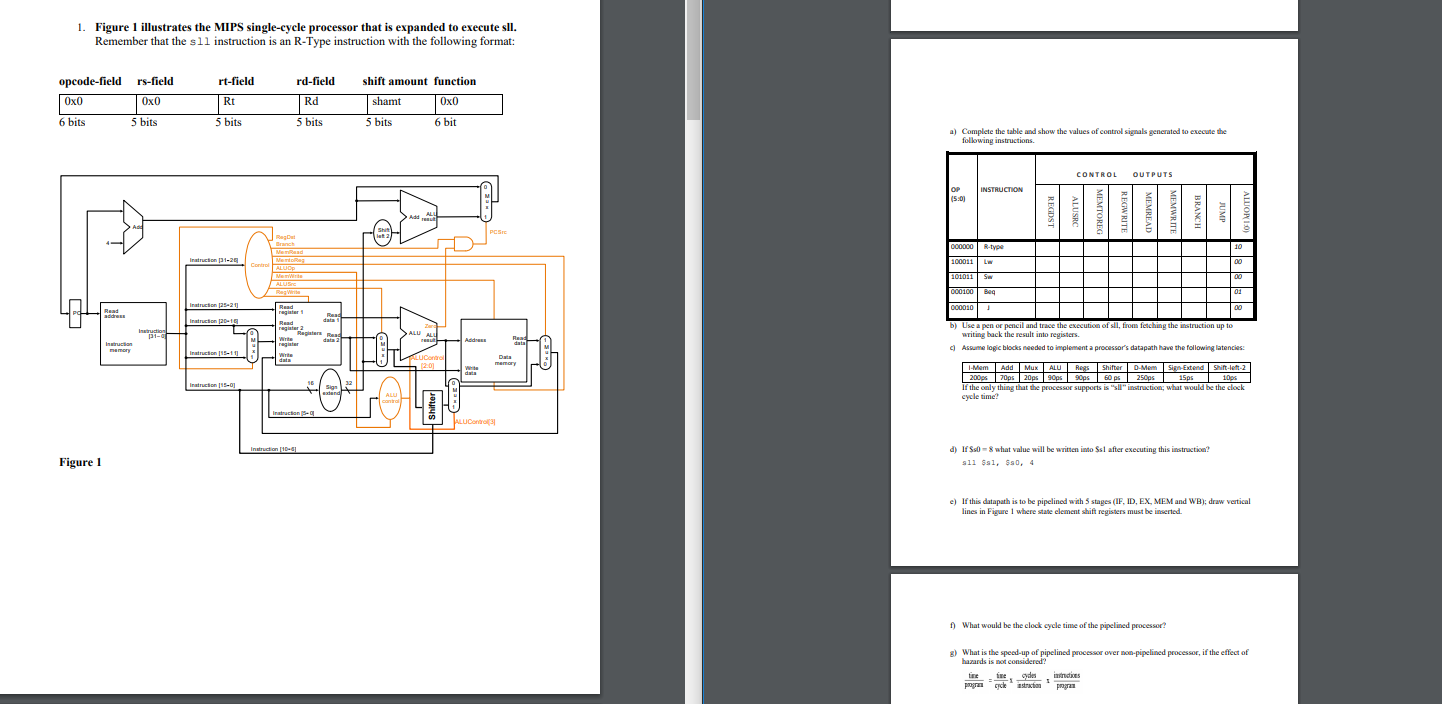Select the Lw row in the control outputs table
The height and width of the screenshot is (704, 1442).
click(x=987, y=261)
